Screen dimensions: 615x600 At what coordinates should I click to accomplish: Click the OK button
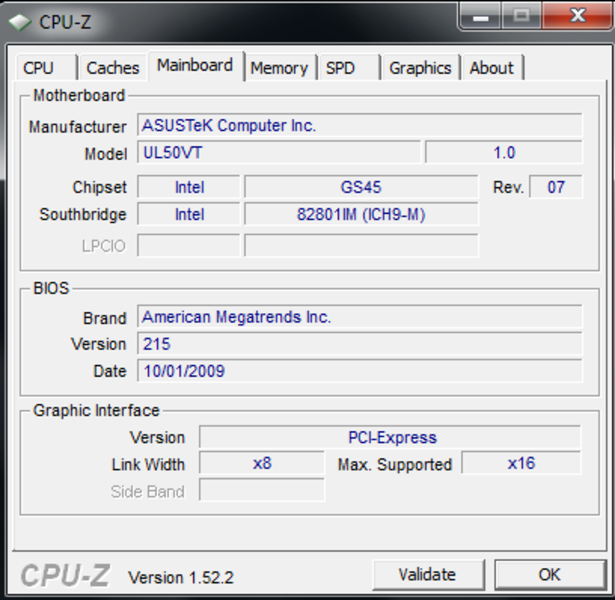point(550,575)
